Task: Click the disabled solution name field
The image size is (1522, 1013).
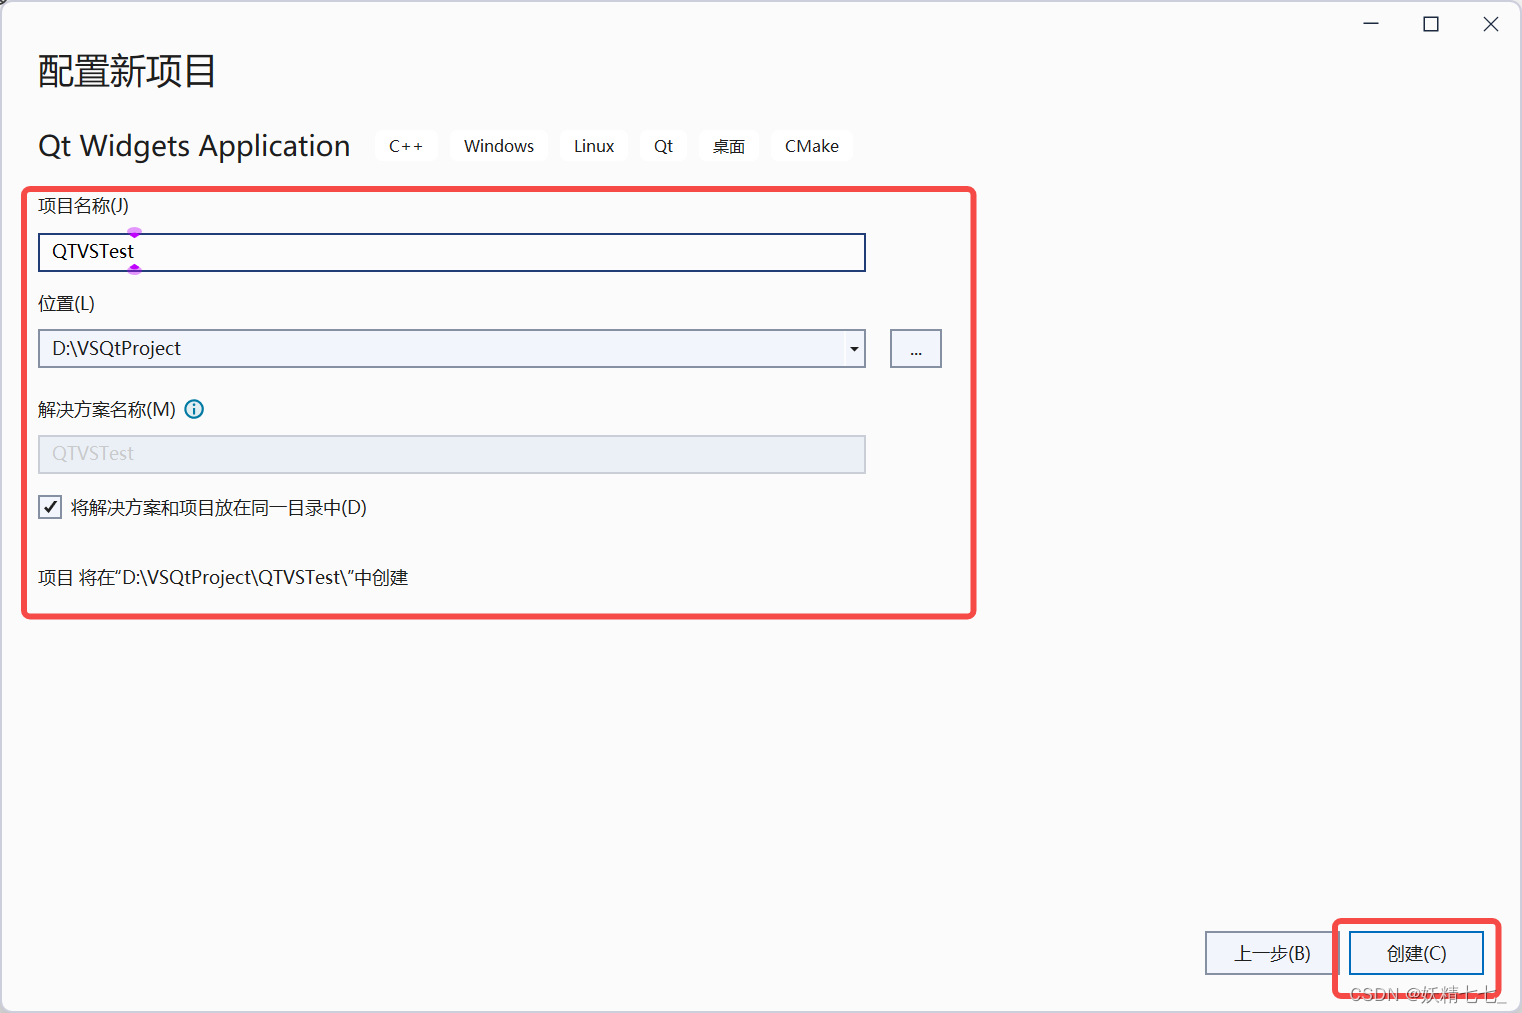Action: click(452, 454)
